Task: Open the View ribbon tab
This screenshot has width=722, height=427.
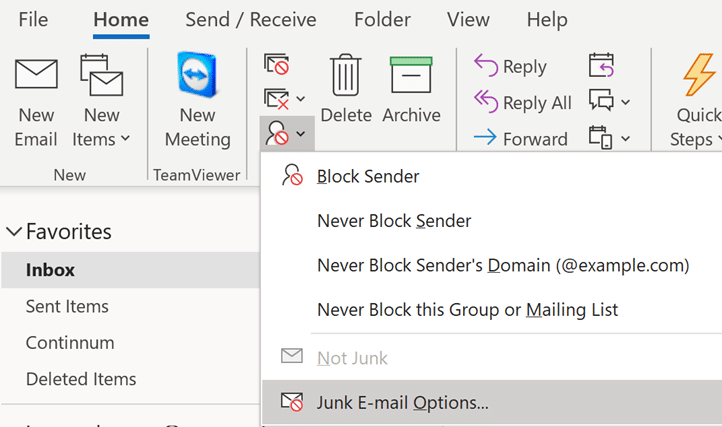Action: pyautogui.click(x=468, y=19)
